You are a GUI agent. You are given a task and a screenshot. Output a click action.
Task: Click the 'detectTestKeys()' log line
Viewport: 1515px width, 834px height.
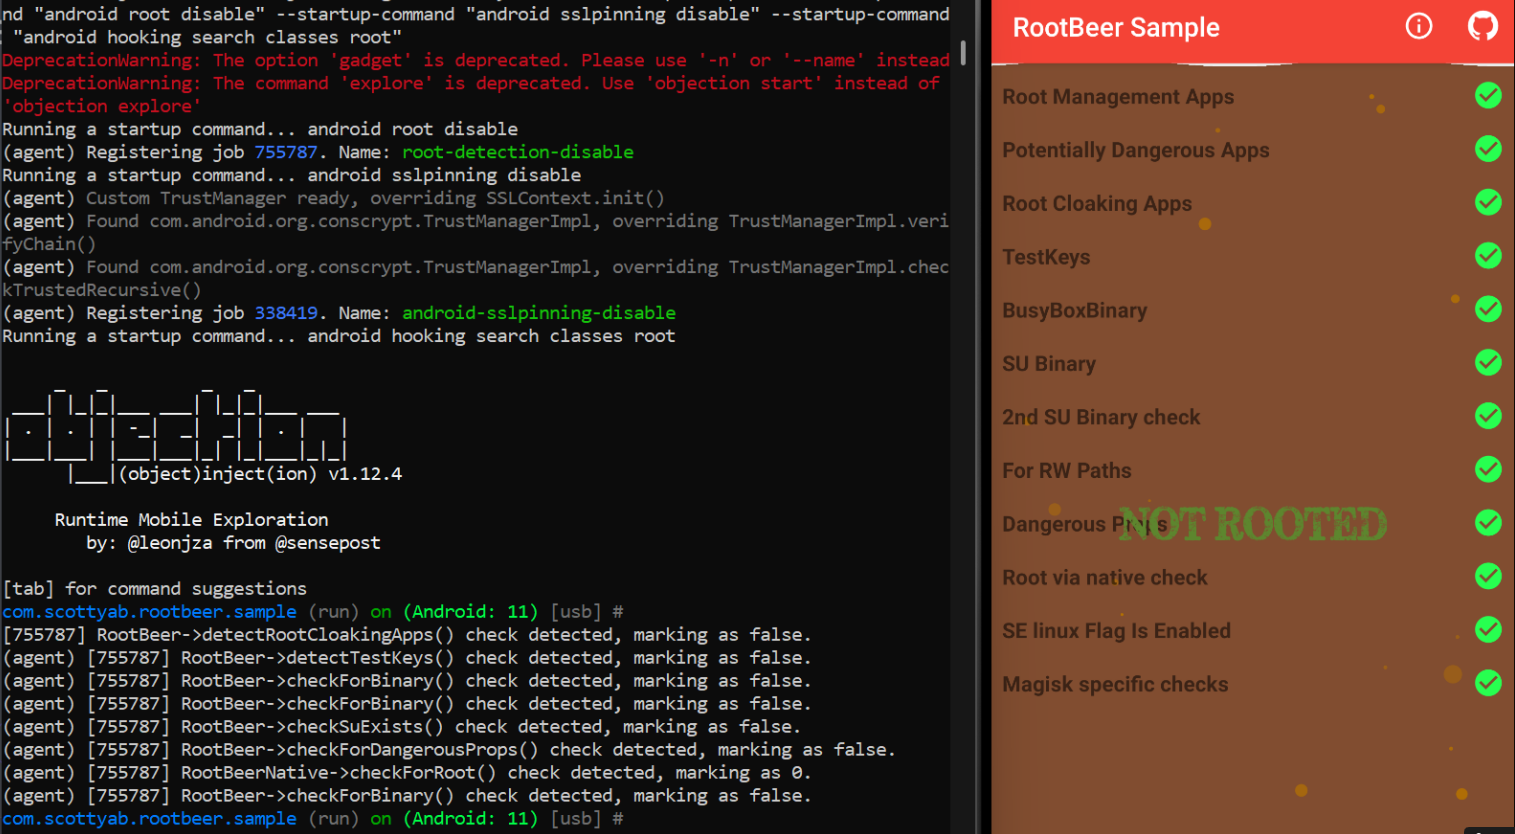coord(407,658)
